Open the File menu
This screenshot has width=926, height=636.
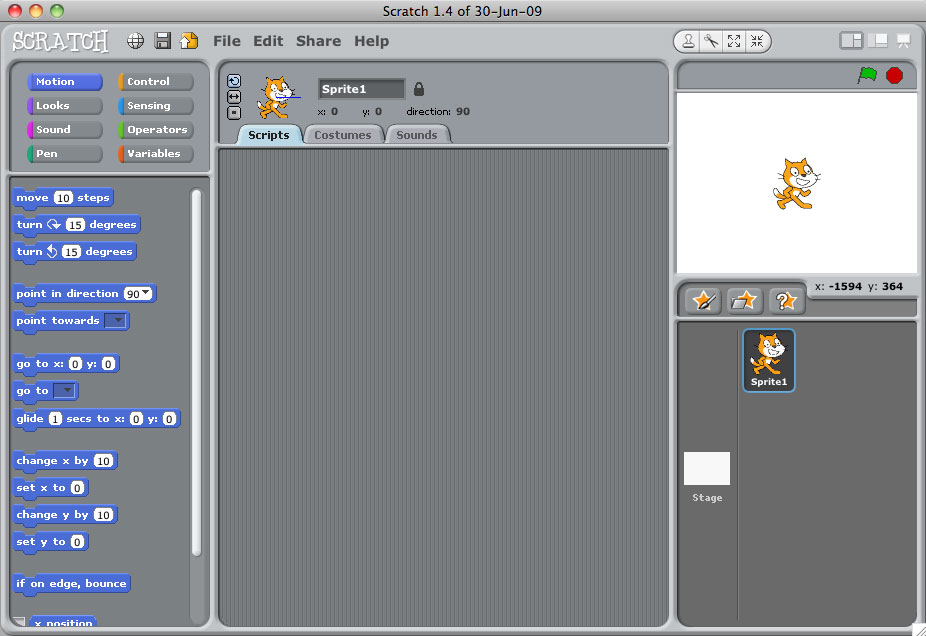point(227,41)
